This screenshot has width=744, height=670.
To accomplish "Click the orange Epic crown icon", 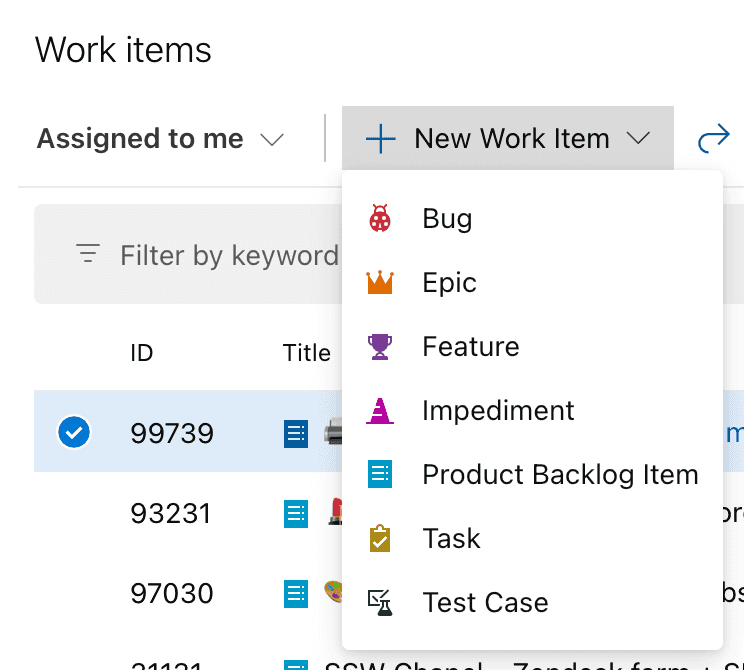I will click(380, 283).
